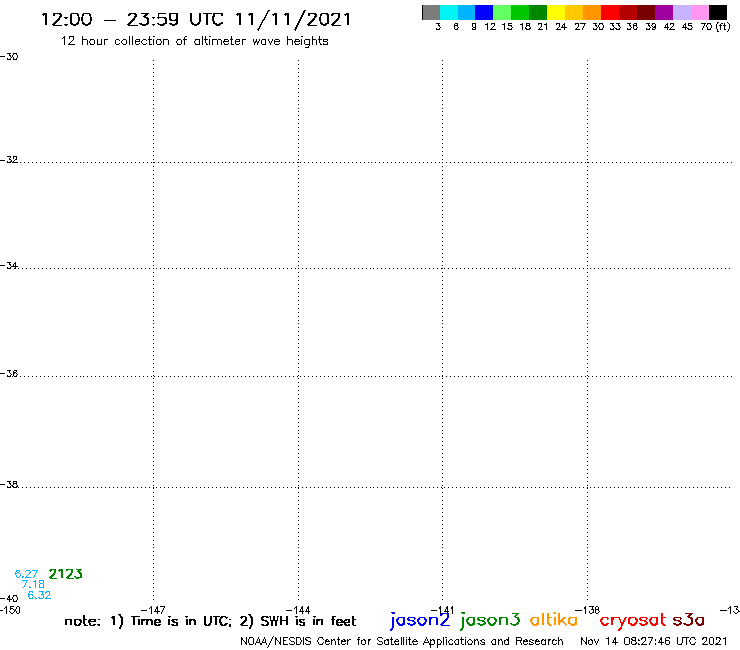This screenshot has height=650, width=740.
Task: Click the '12 hour collection of altimeter wave heights' subtitle
Action: coord(194,42)
